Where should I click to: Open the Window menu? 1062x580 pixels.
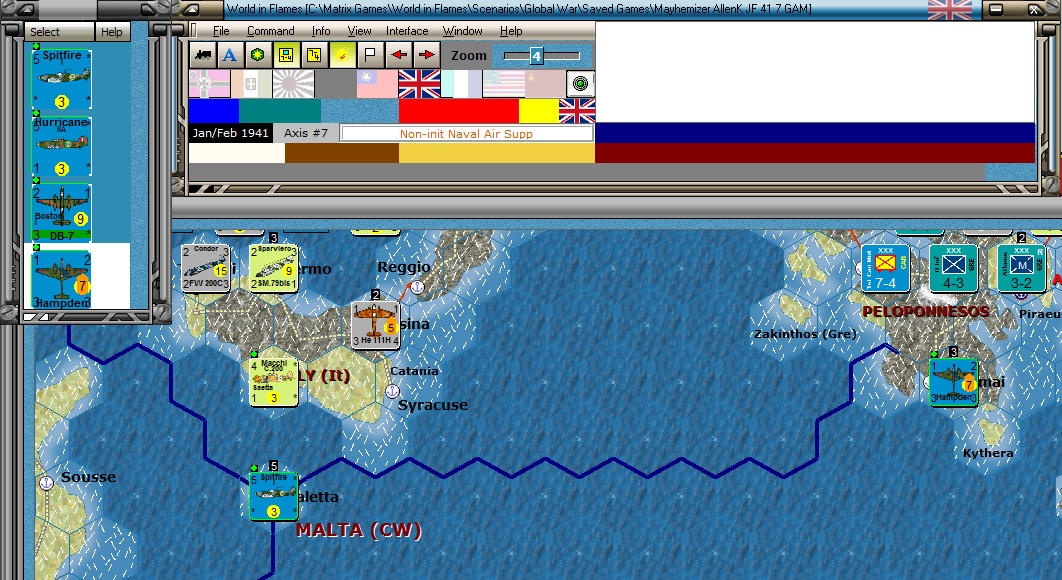coord(463,31)
